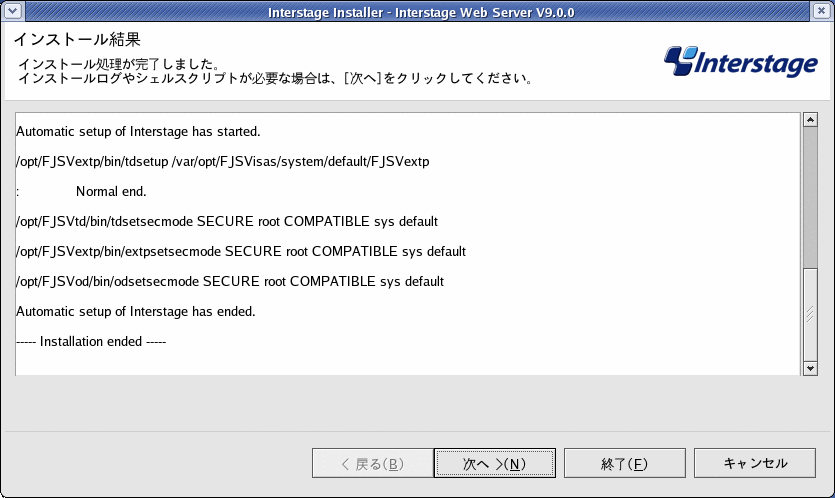Screen dimensions: 835x498
Task: Click the 次へ >(N) button
Action: [495, 463]
